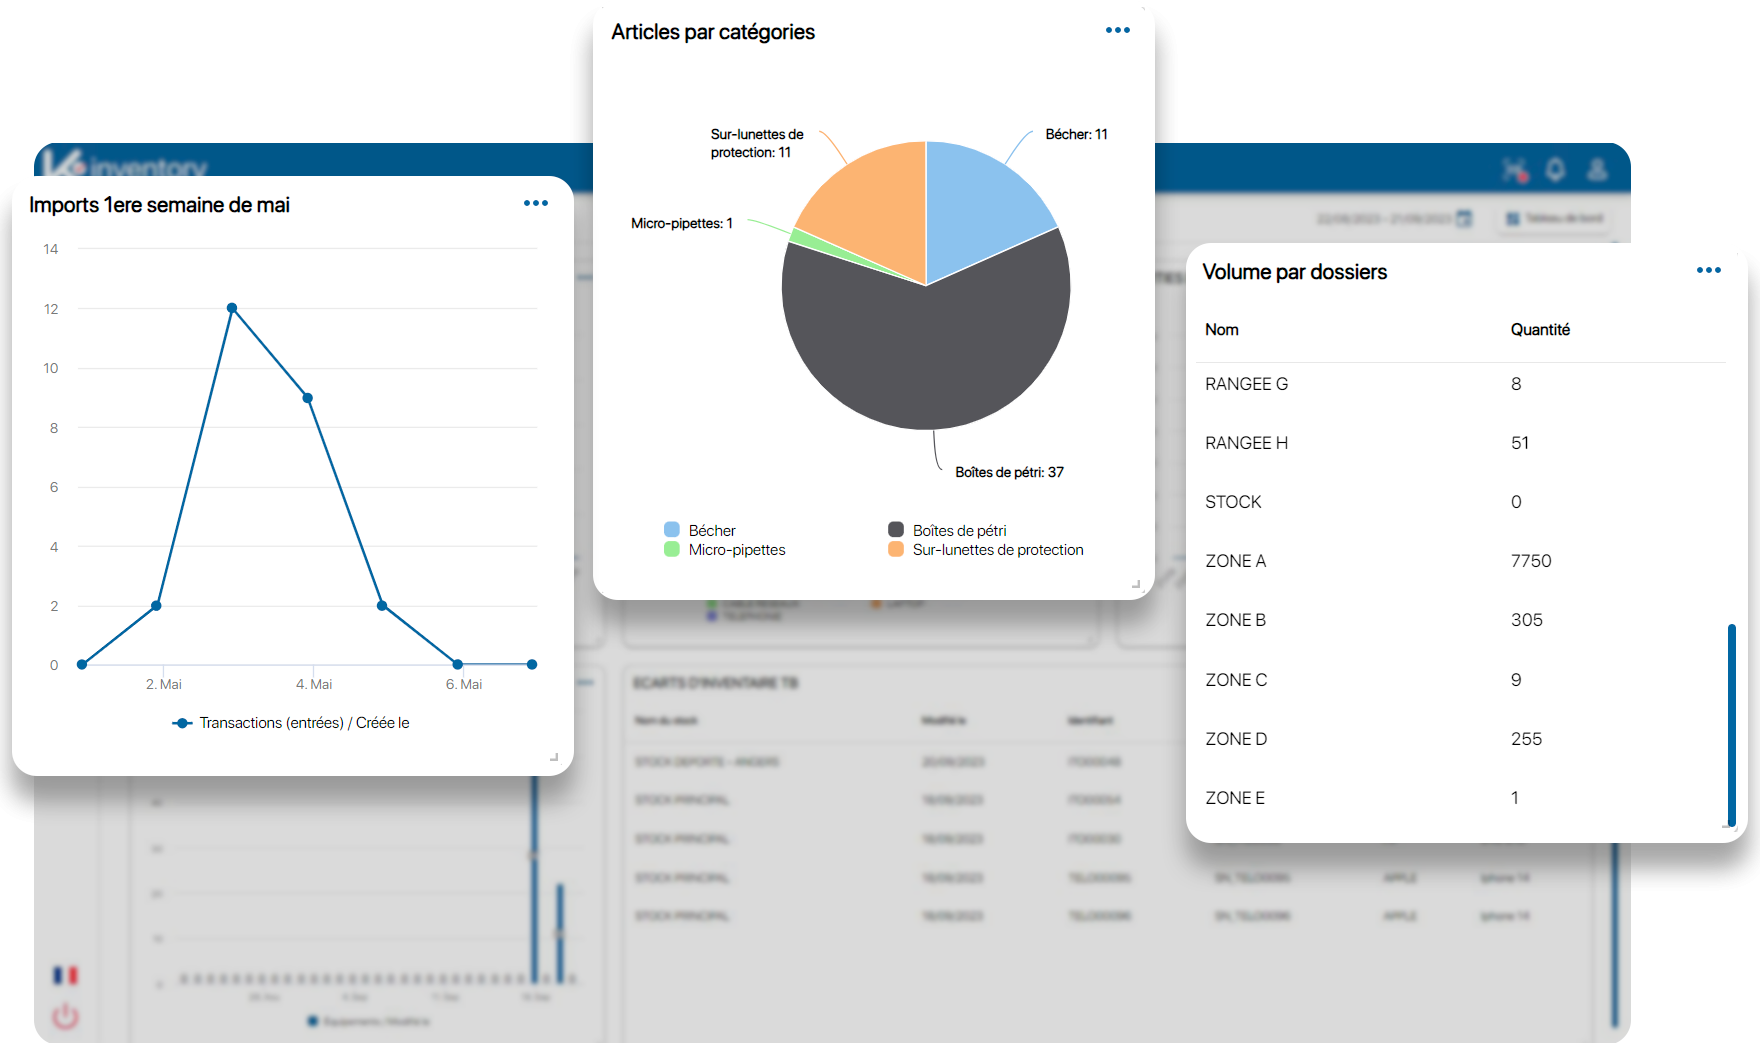Select the ZONE E row

click(1461, 798)
